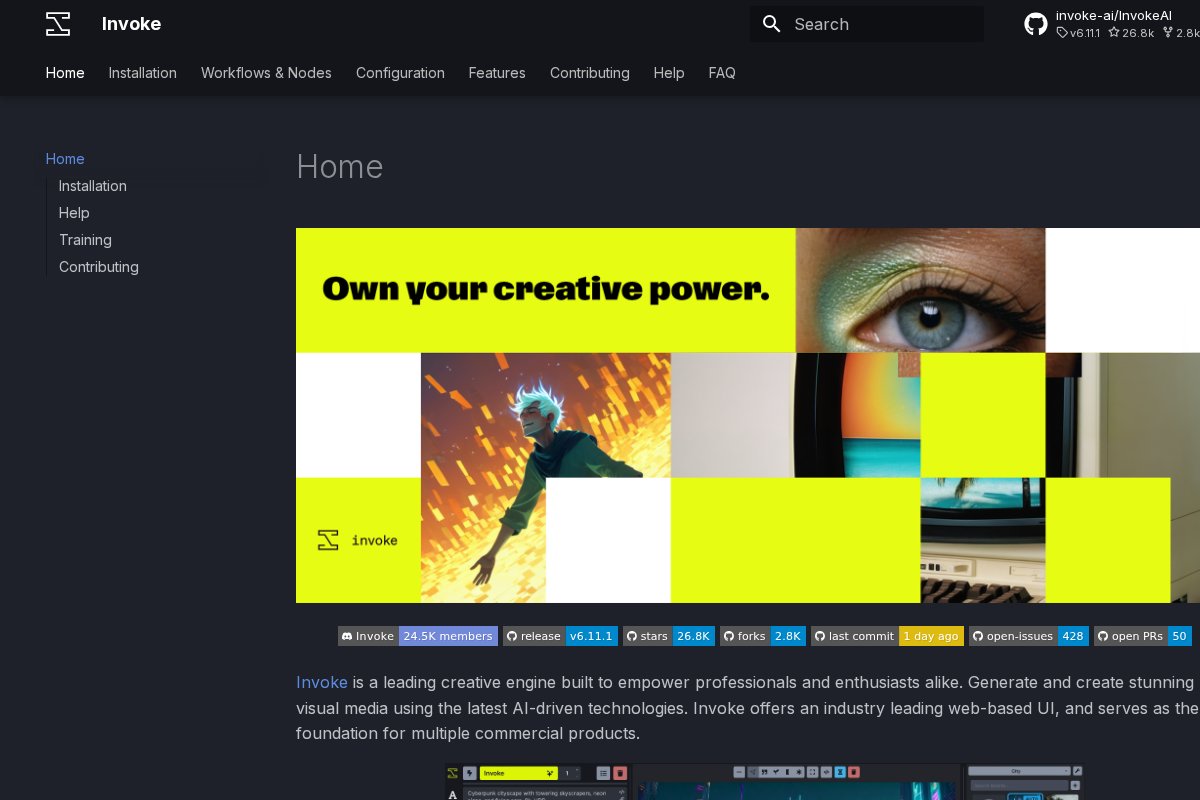1200x800 pixels.
Task: Open Contributing in the left sidebar
Action: point(99,267)
